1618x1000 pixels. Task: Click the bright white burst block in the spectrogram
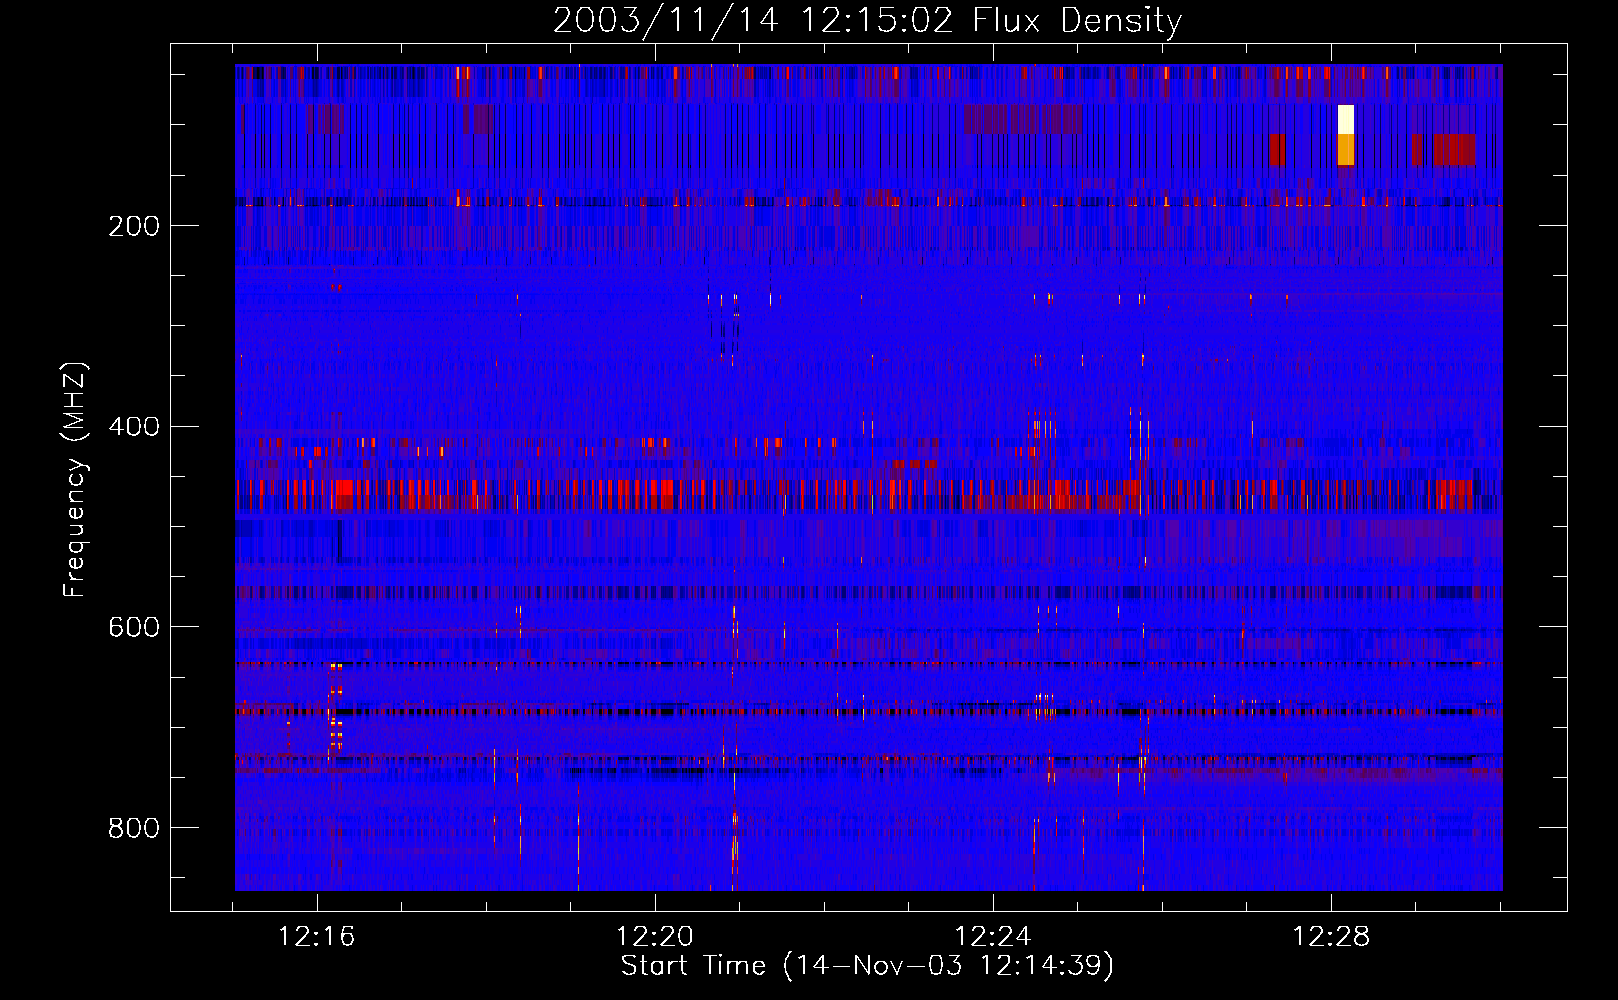(1346, 119)
